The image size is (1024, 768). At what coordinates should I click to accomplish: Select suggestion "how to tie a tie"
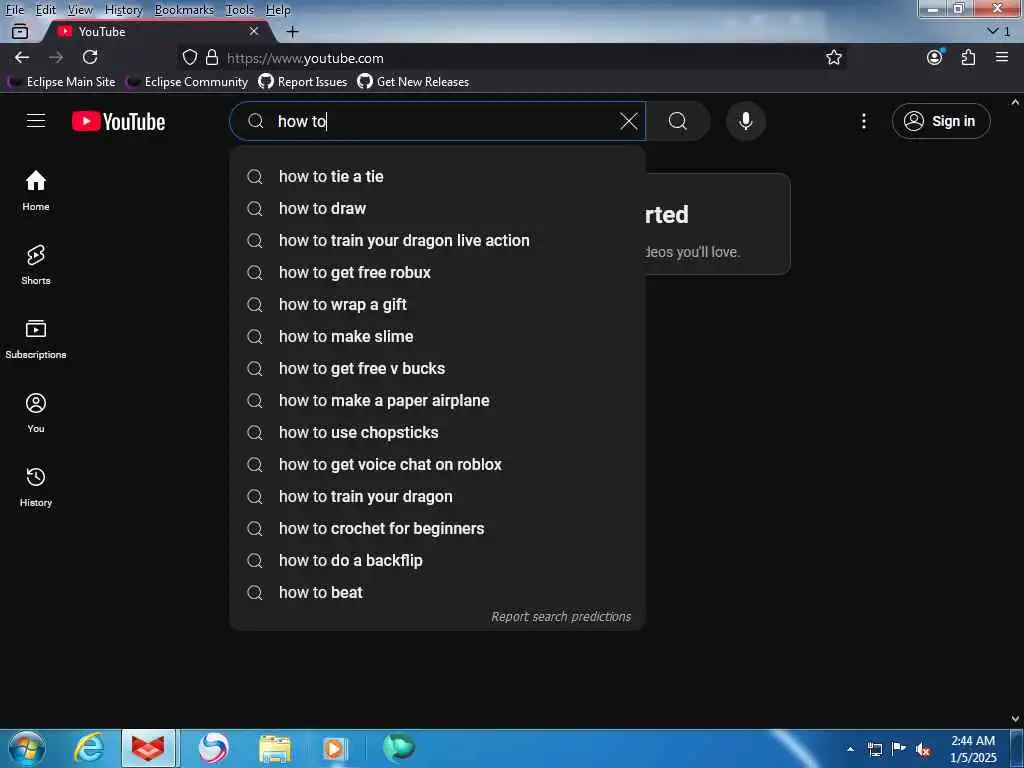coord(438,176)
